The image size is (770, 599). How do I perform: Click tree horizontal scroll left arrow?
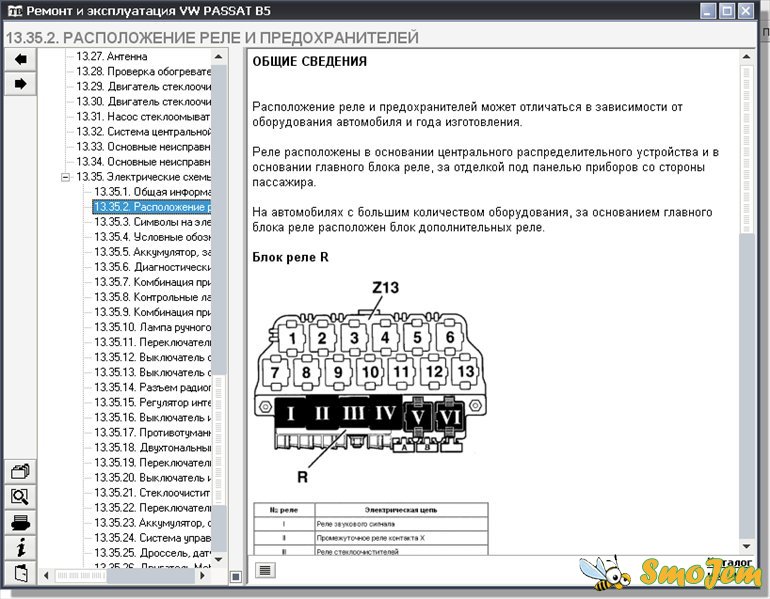[x=46, y=575]
